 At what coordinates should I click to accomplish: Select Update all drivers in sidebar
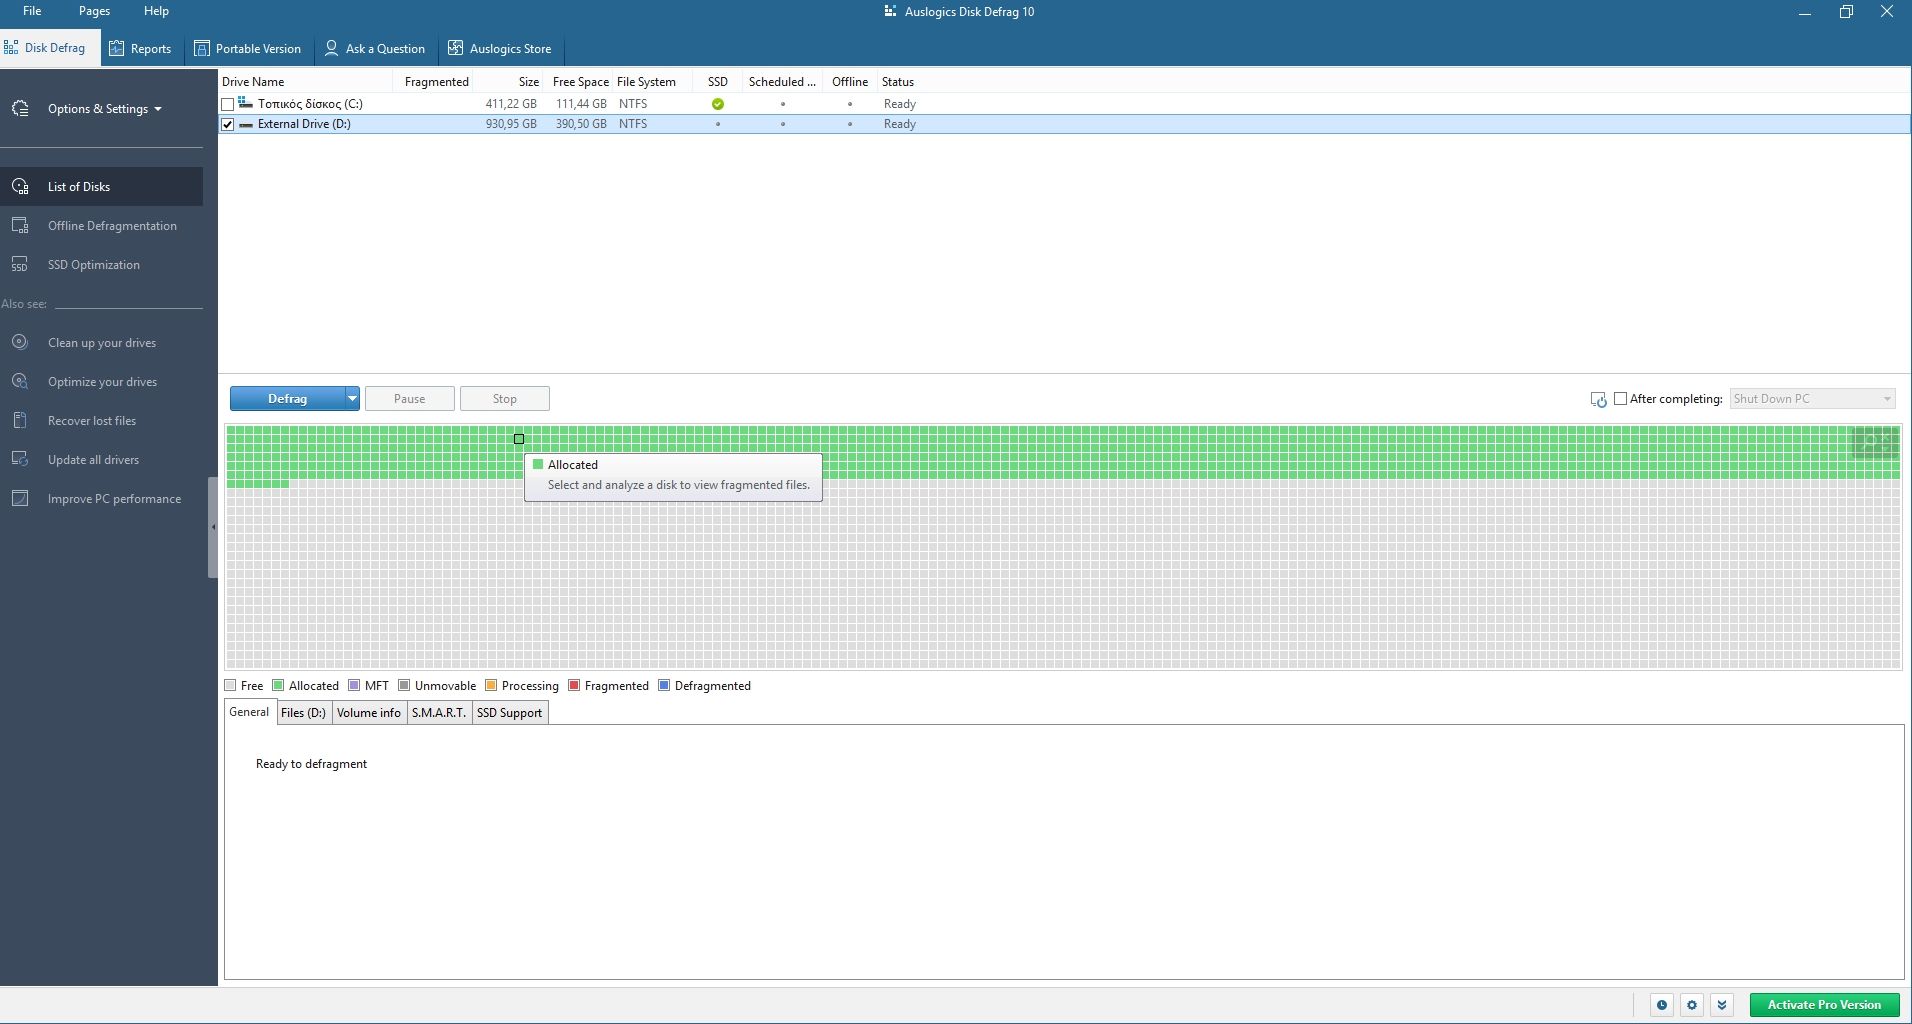tap(93, 460)
